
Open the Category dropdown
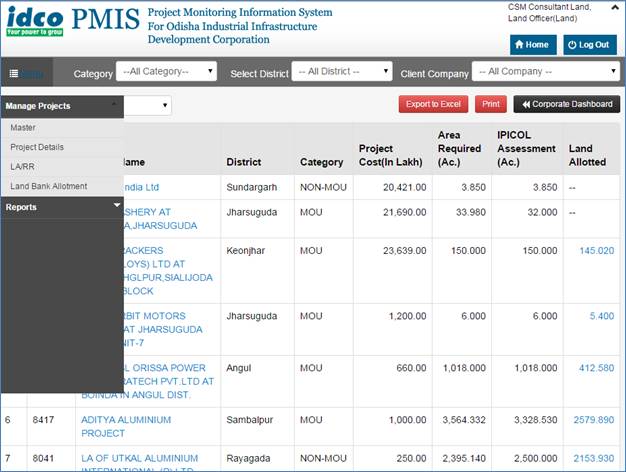[x=166, y=71]
